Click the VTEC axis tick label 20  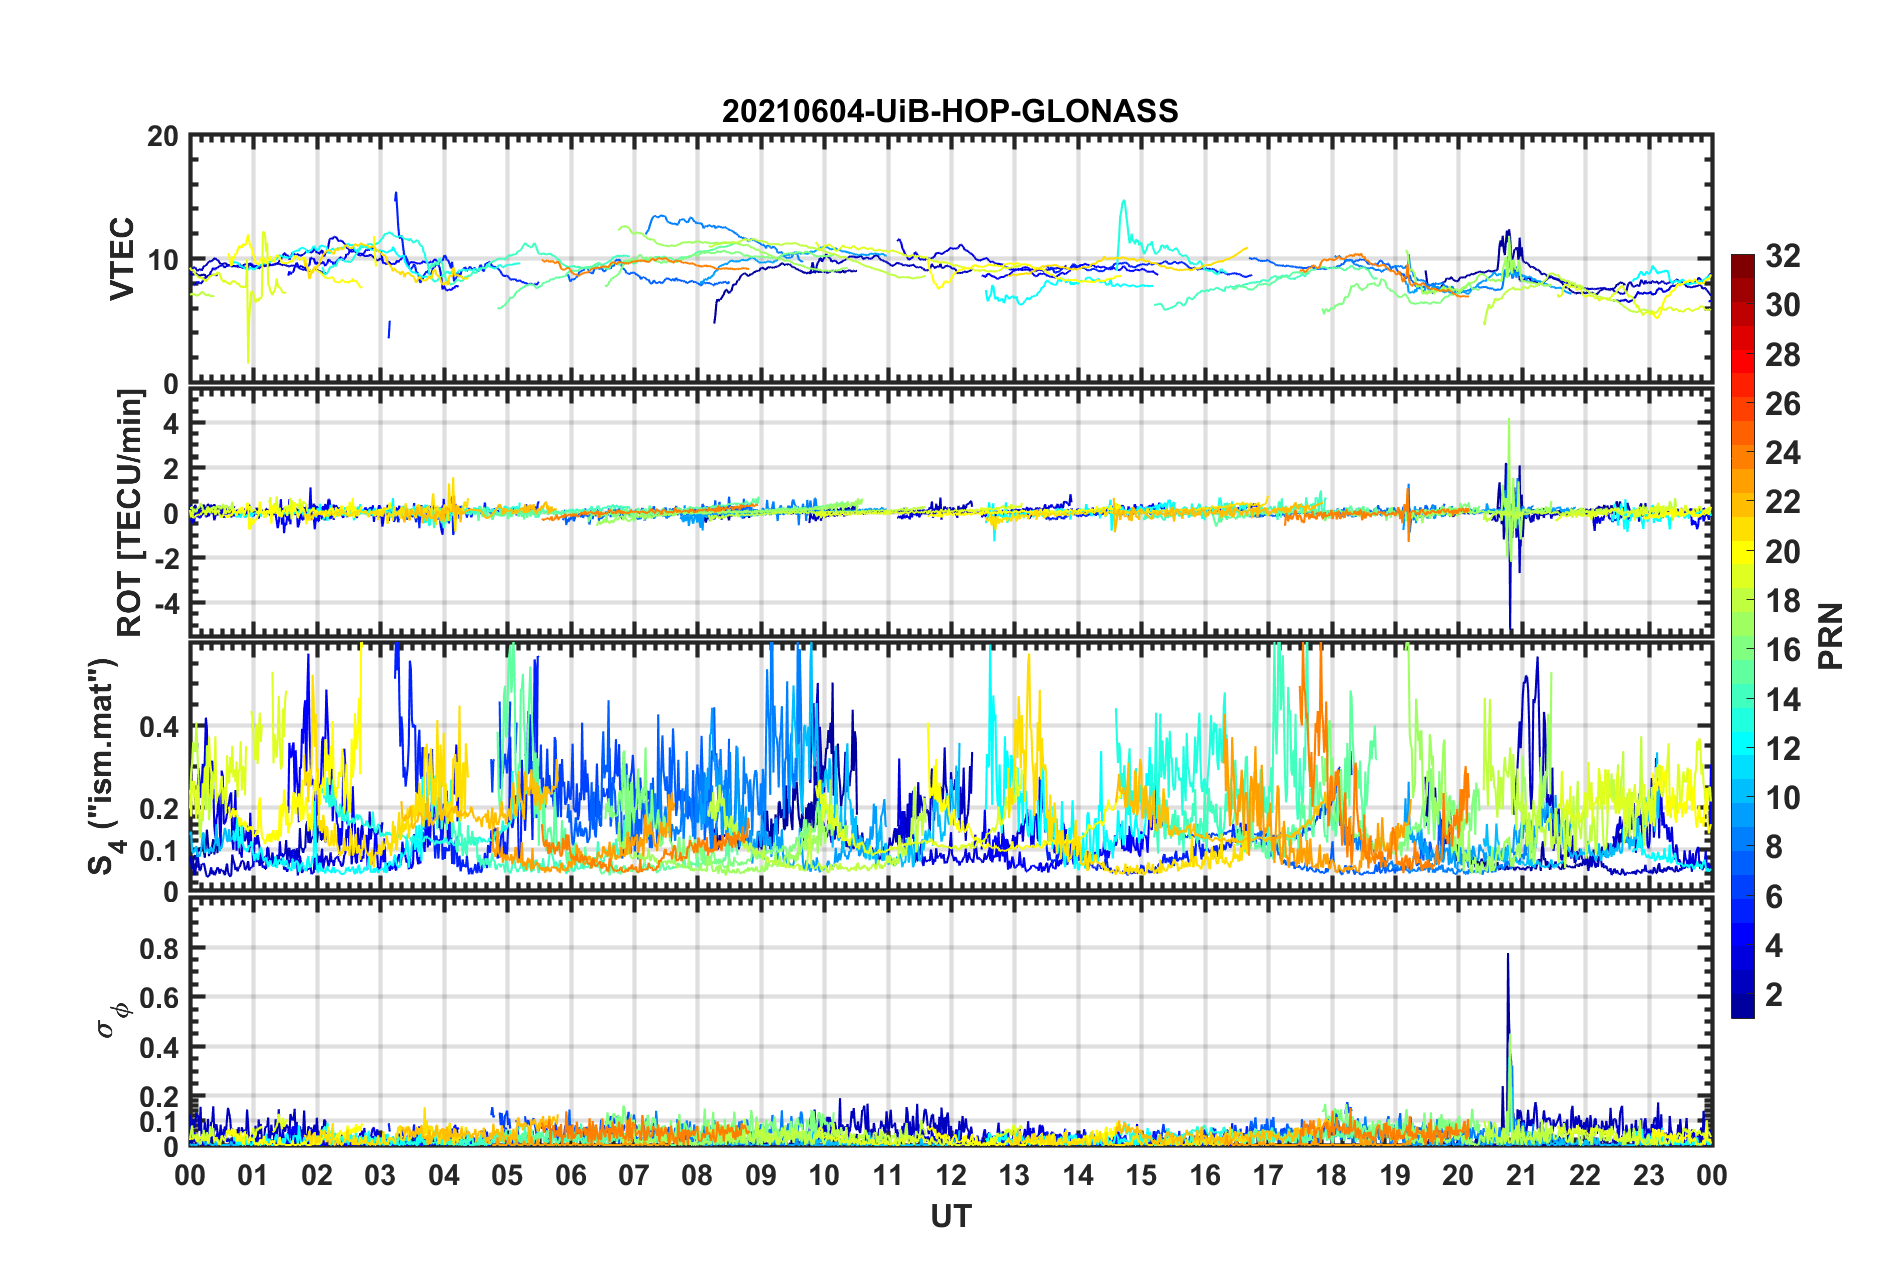pos(162,137)
